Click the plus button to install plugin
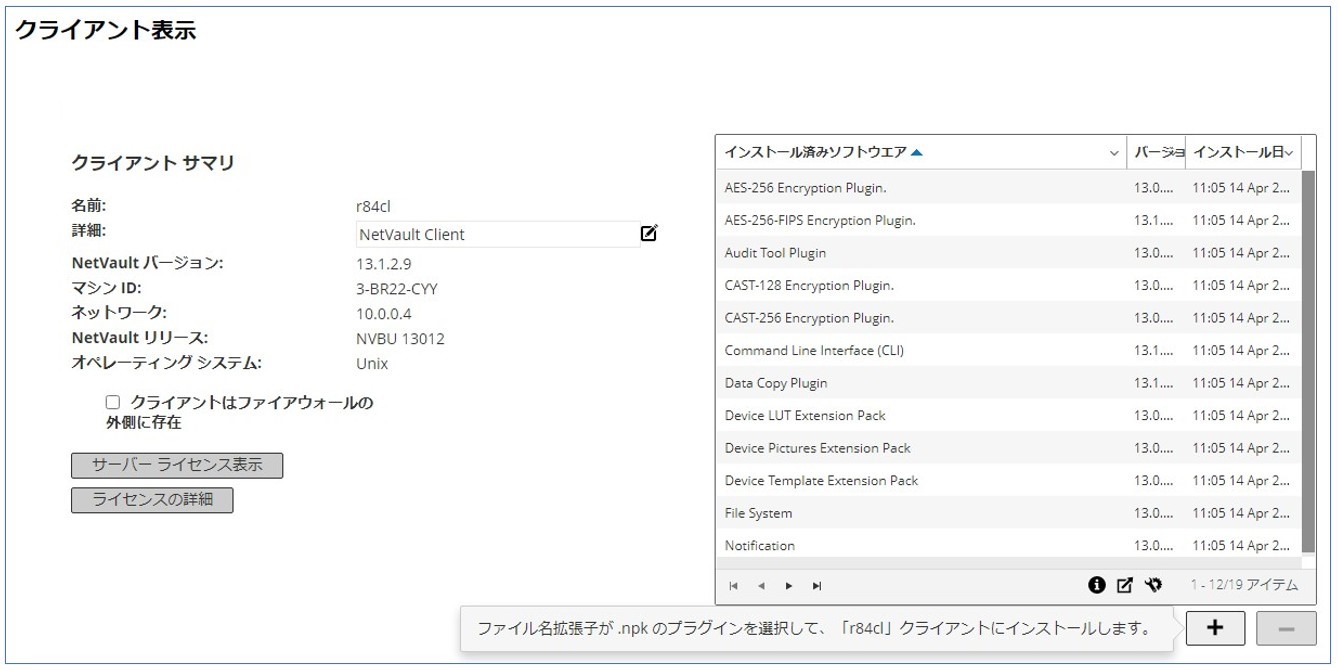1338x670 pixels. [1215, 628]
